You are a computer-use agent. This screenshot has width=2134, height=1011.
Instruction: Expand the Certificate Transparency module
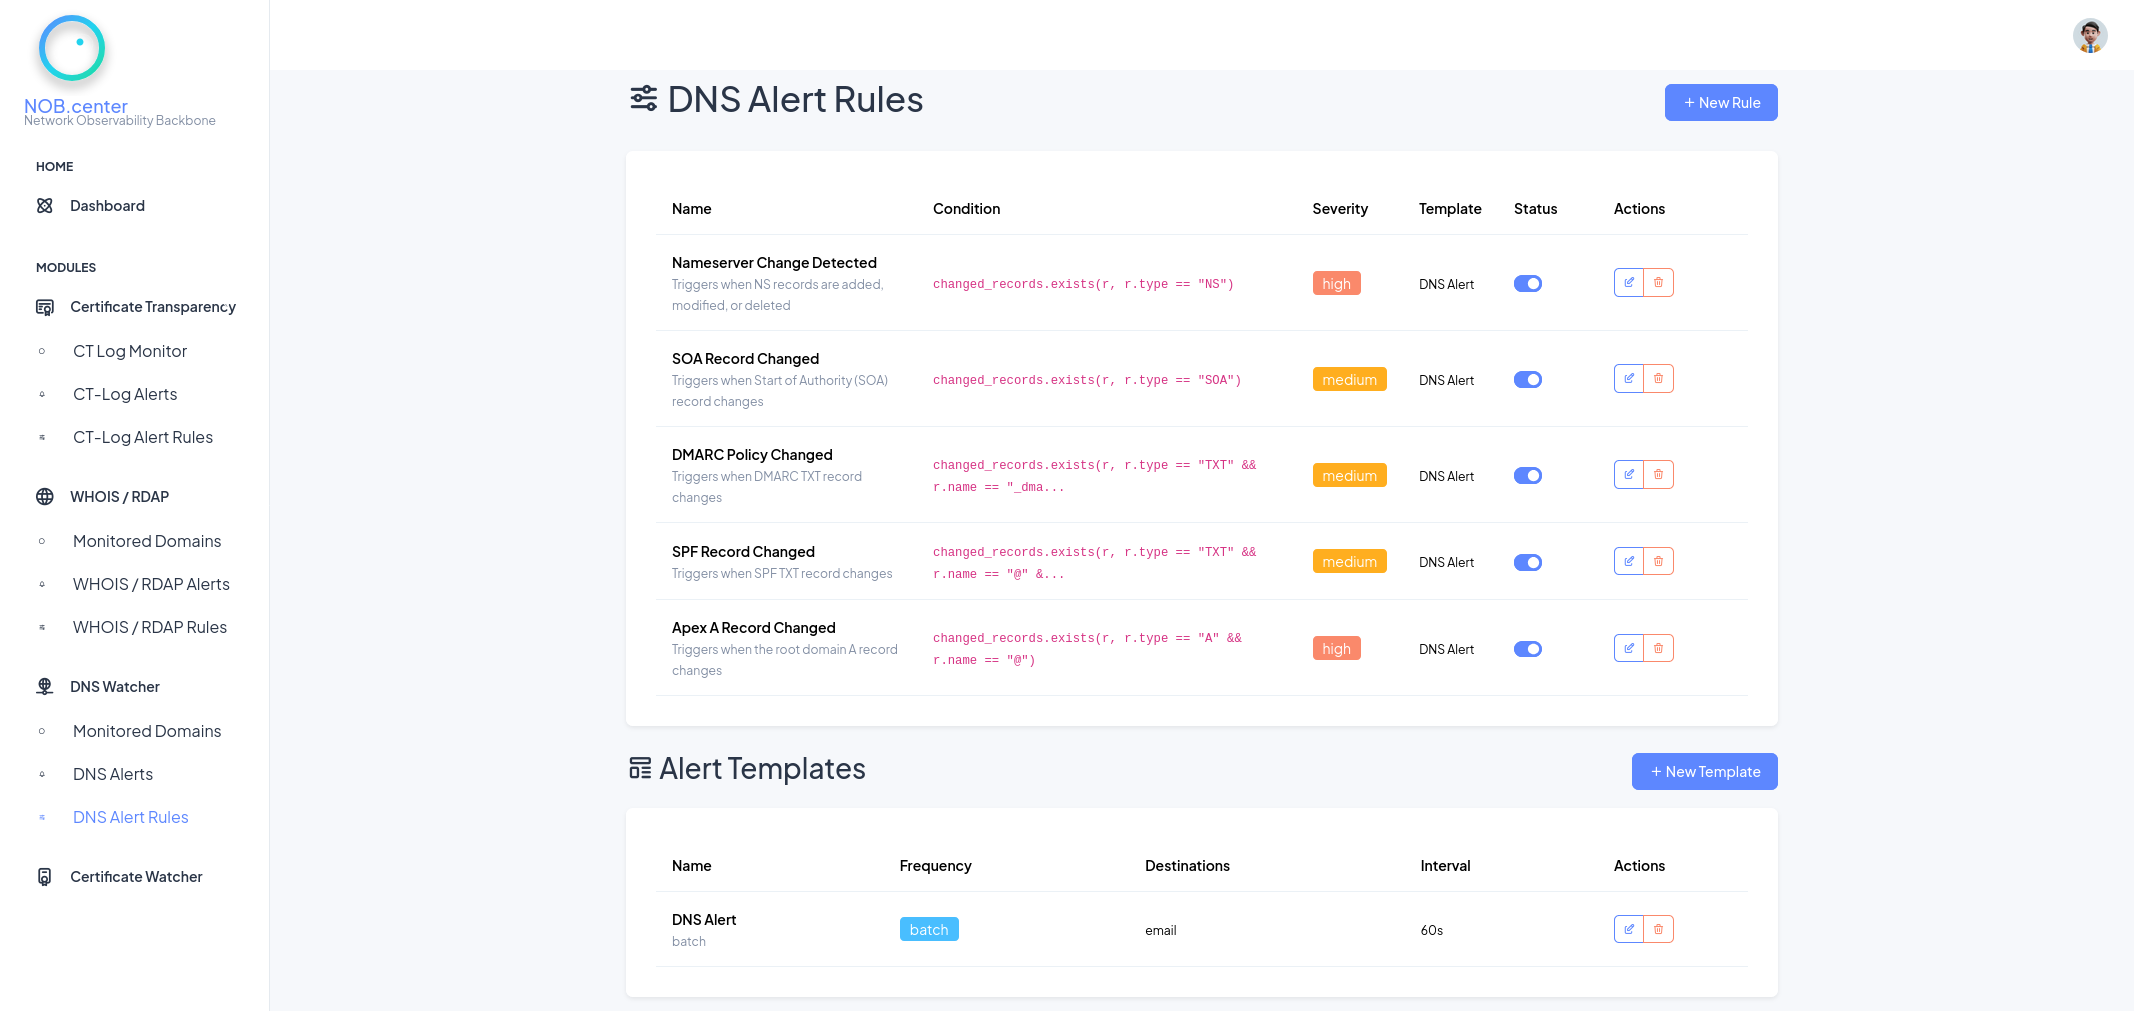point(153,307)
